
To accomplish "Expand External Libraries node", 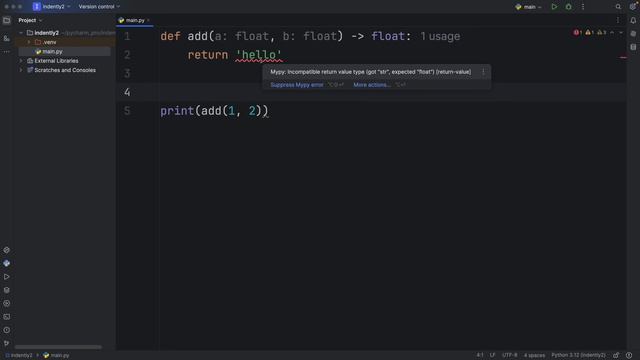I will [21, 61].
